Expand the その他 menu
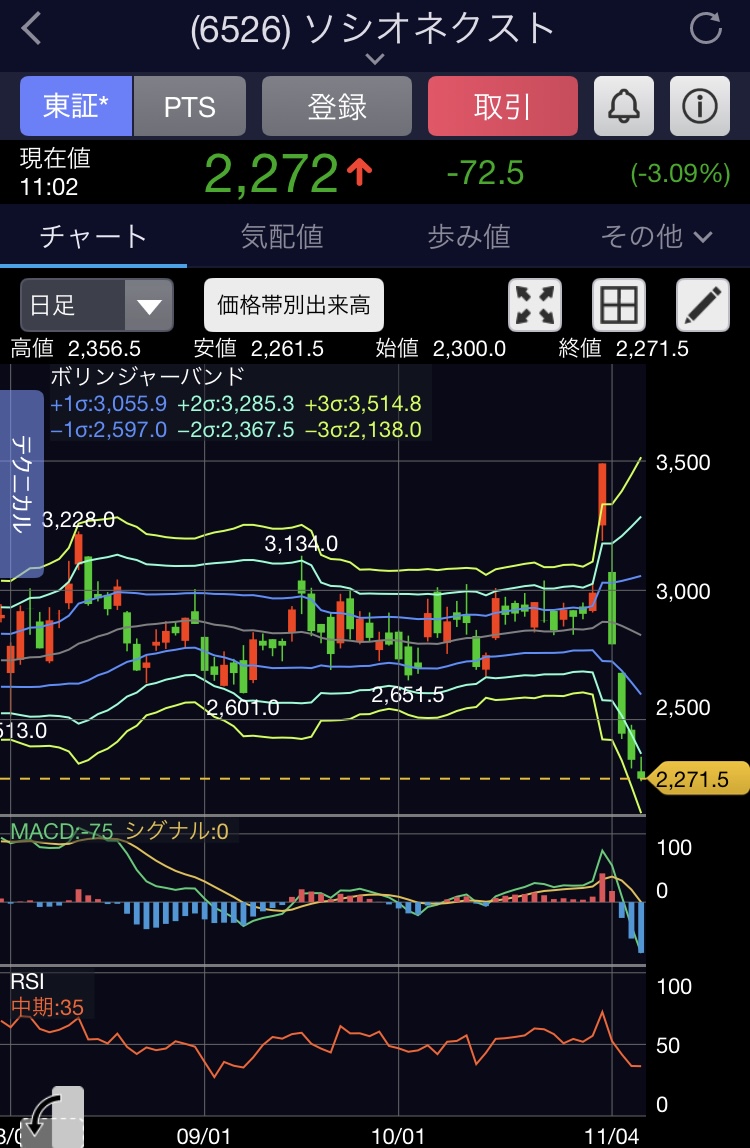 click(656, 237)
